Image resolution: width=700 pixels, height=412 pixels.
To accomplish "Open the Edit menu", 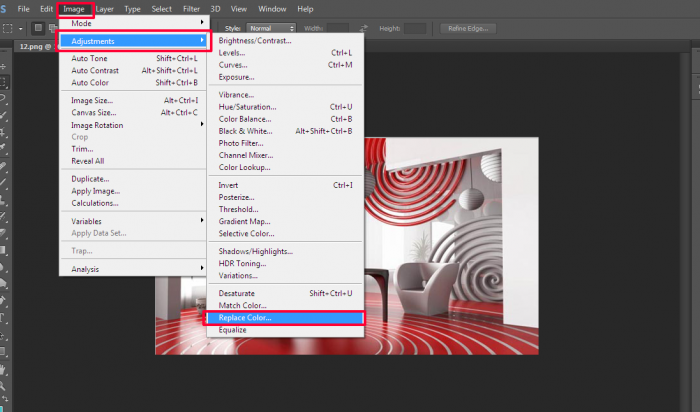I will (46, 9).
